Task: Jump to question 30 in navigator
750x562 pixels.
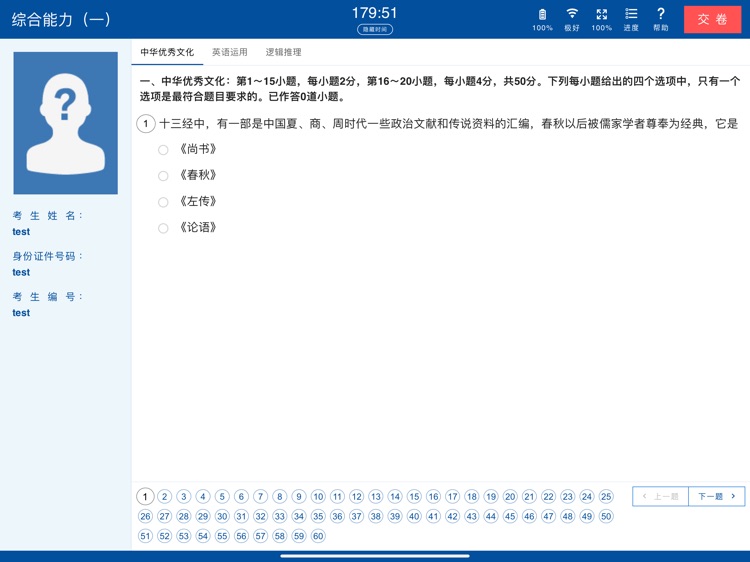Action: 222,516
